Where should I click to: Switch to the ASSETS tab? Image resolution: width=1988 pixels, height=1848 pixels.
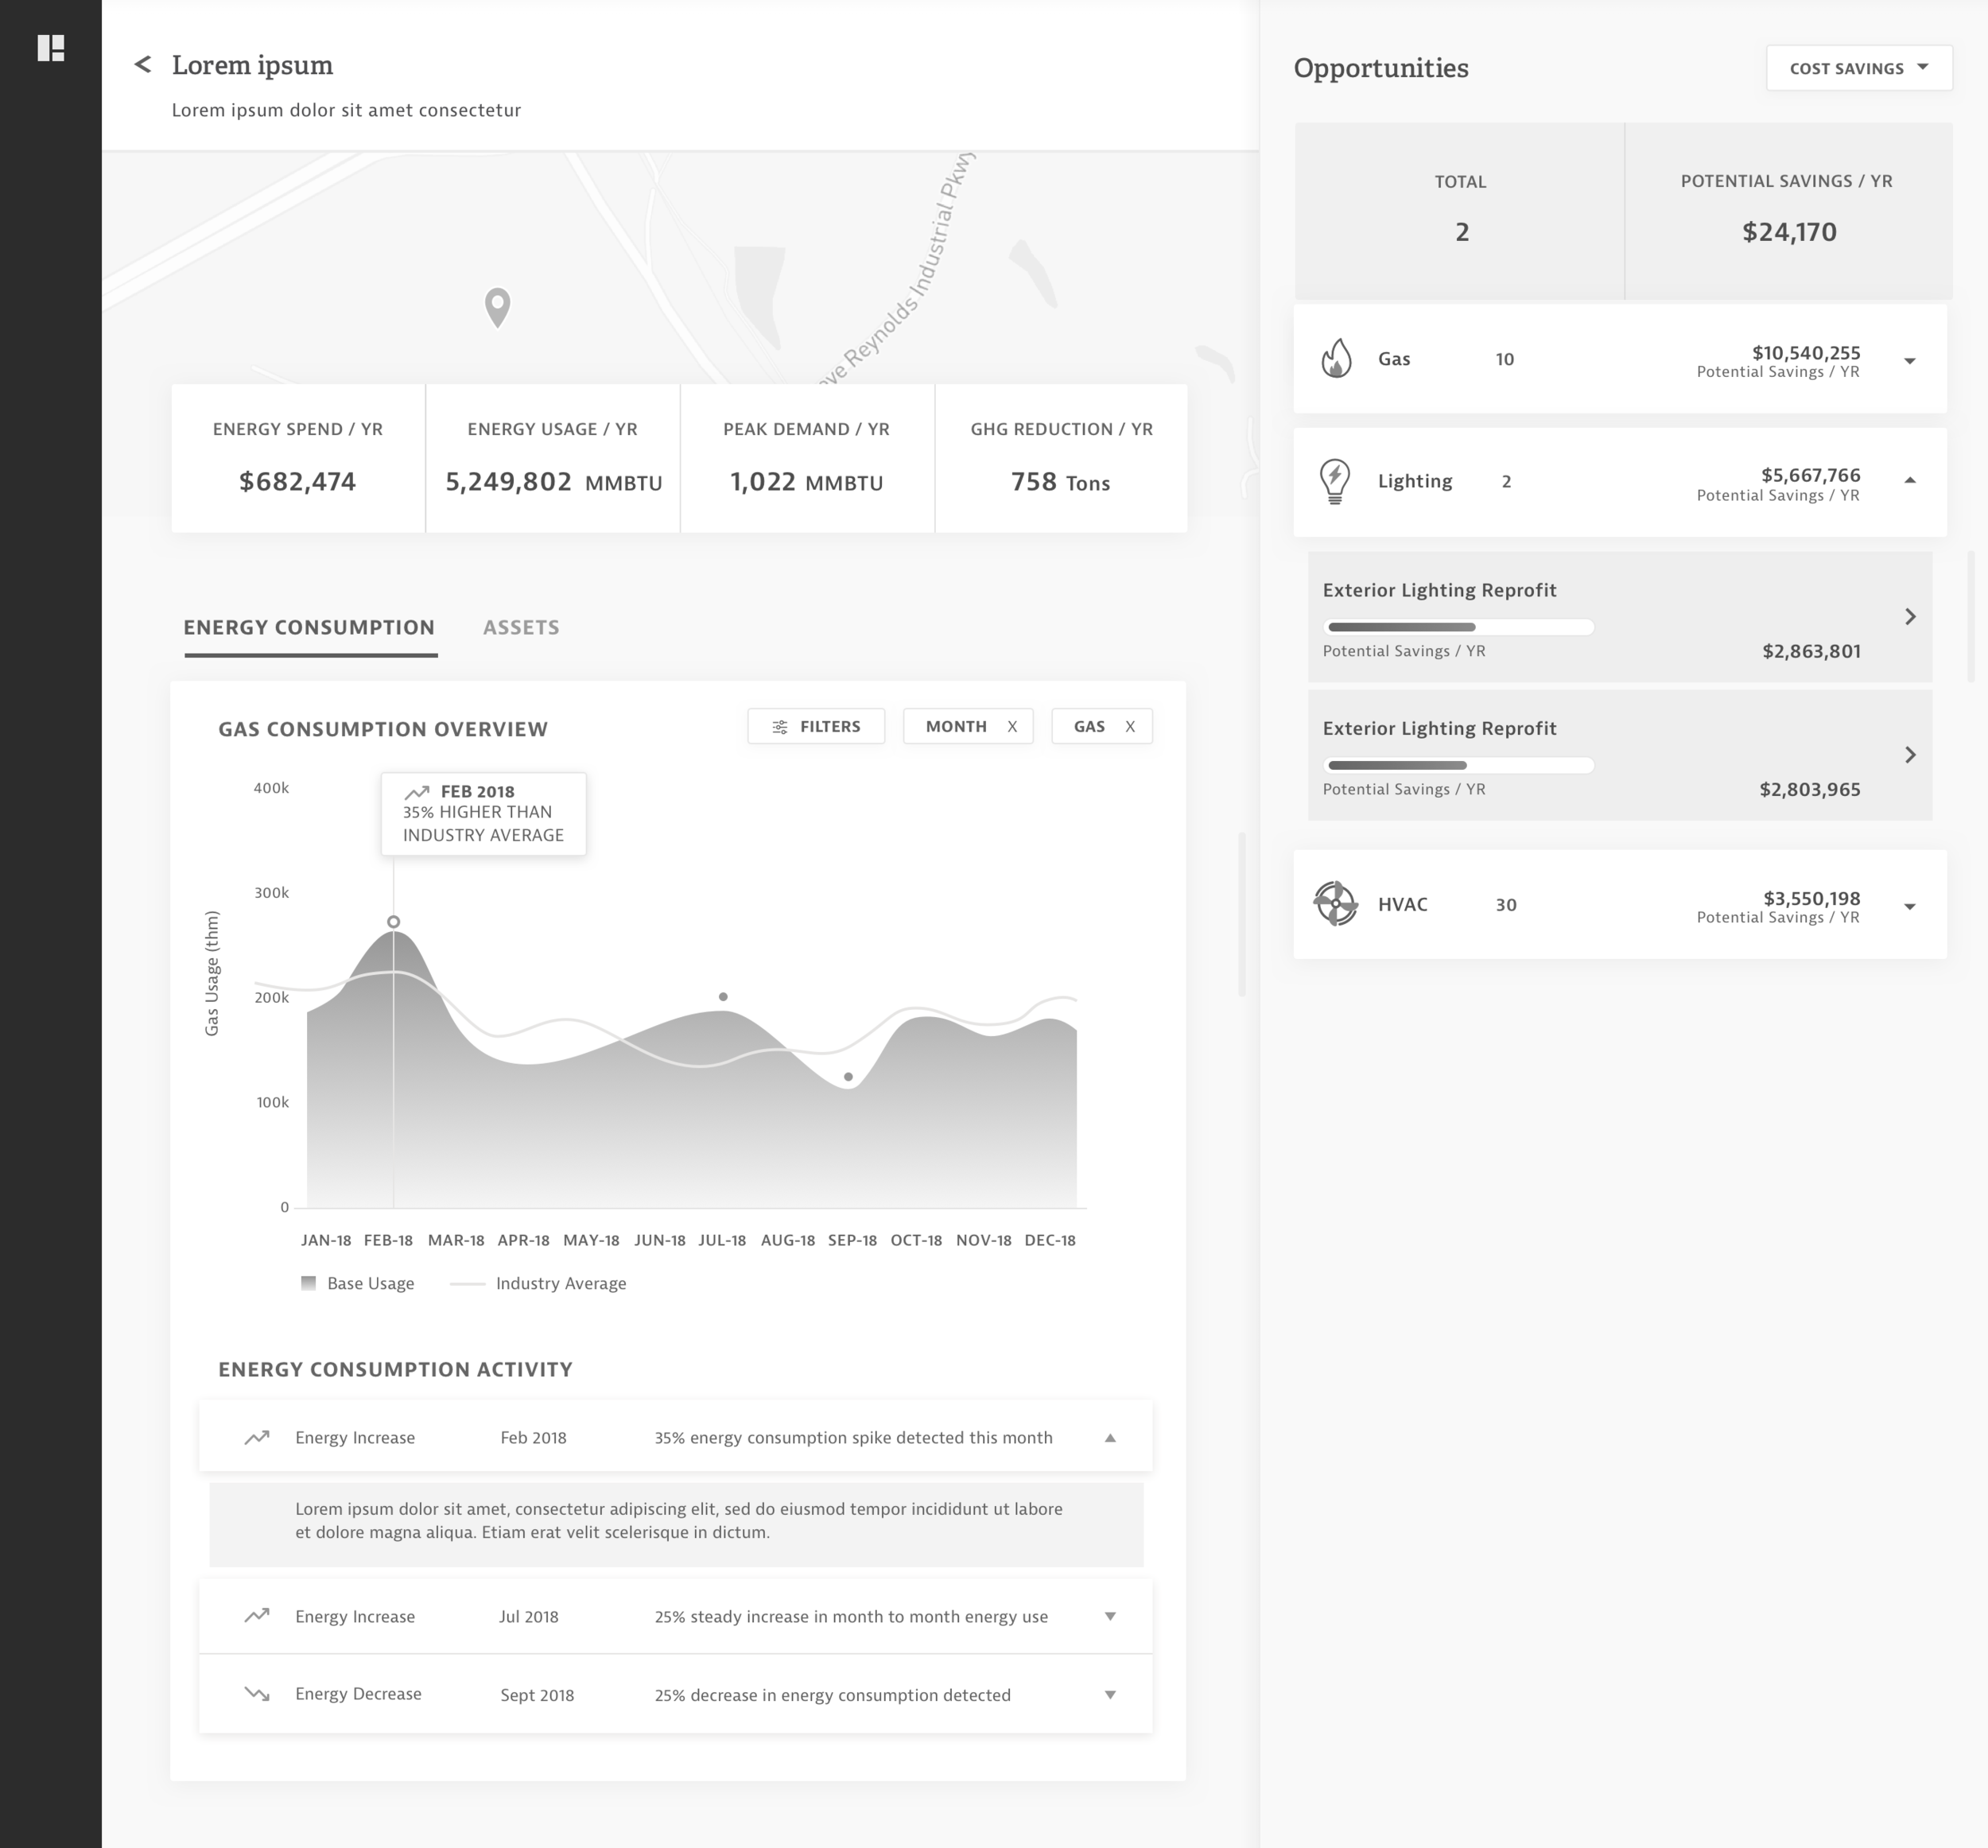pos(521,627)
